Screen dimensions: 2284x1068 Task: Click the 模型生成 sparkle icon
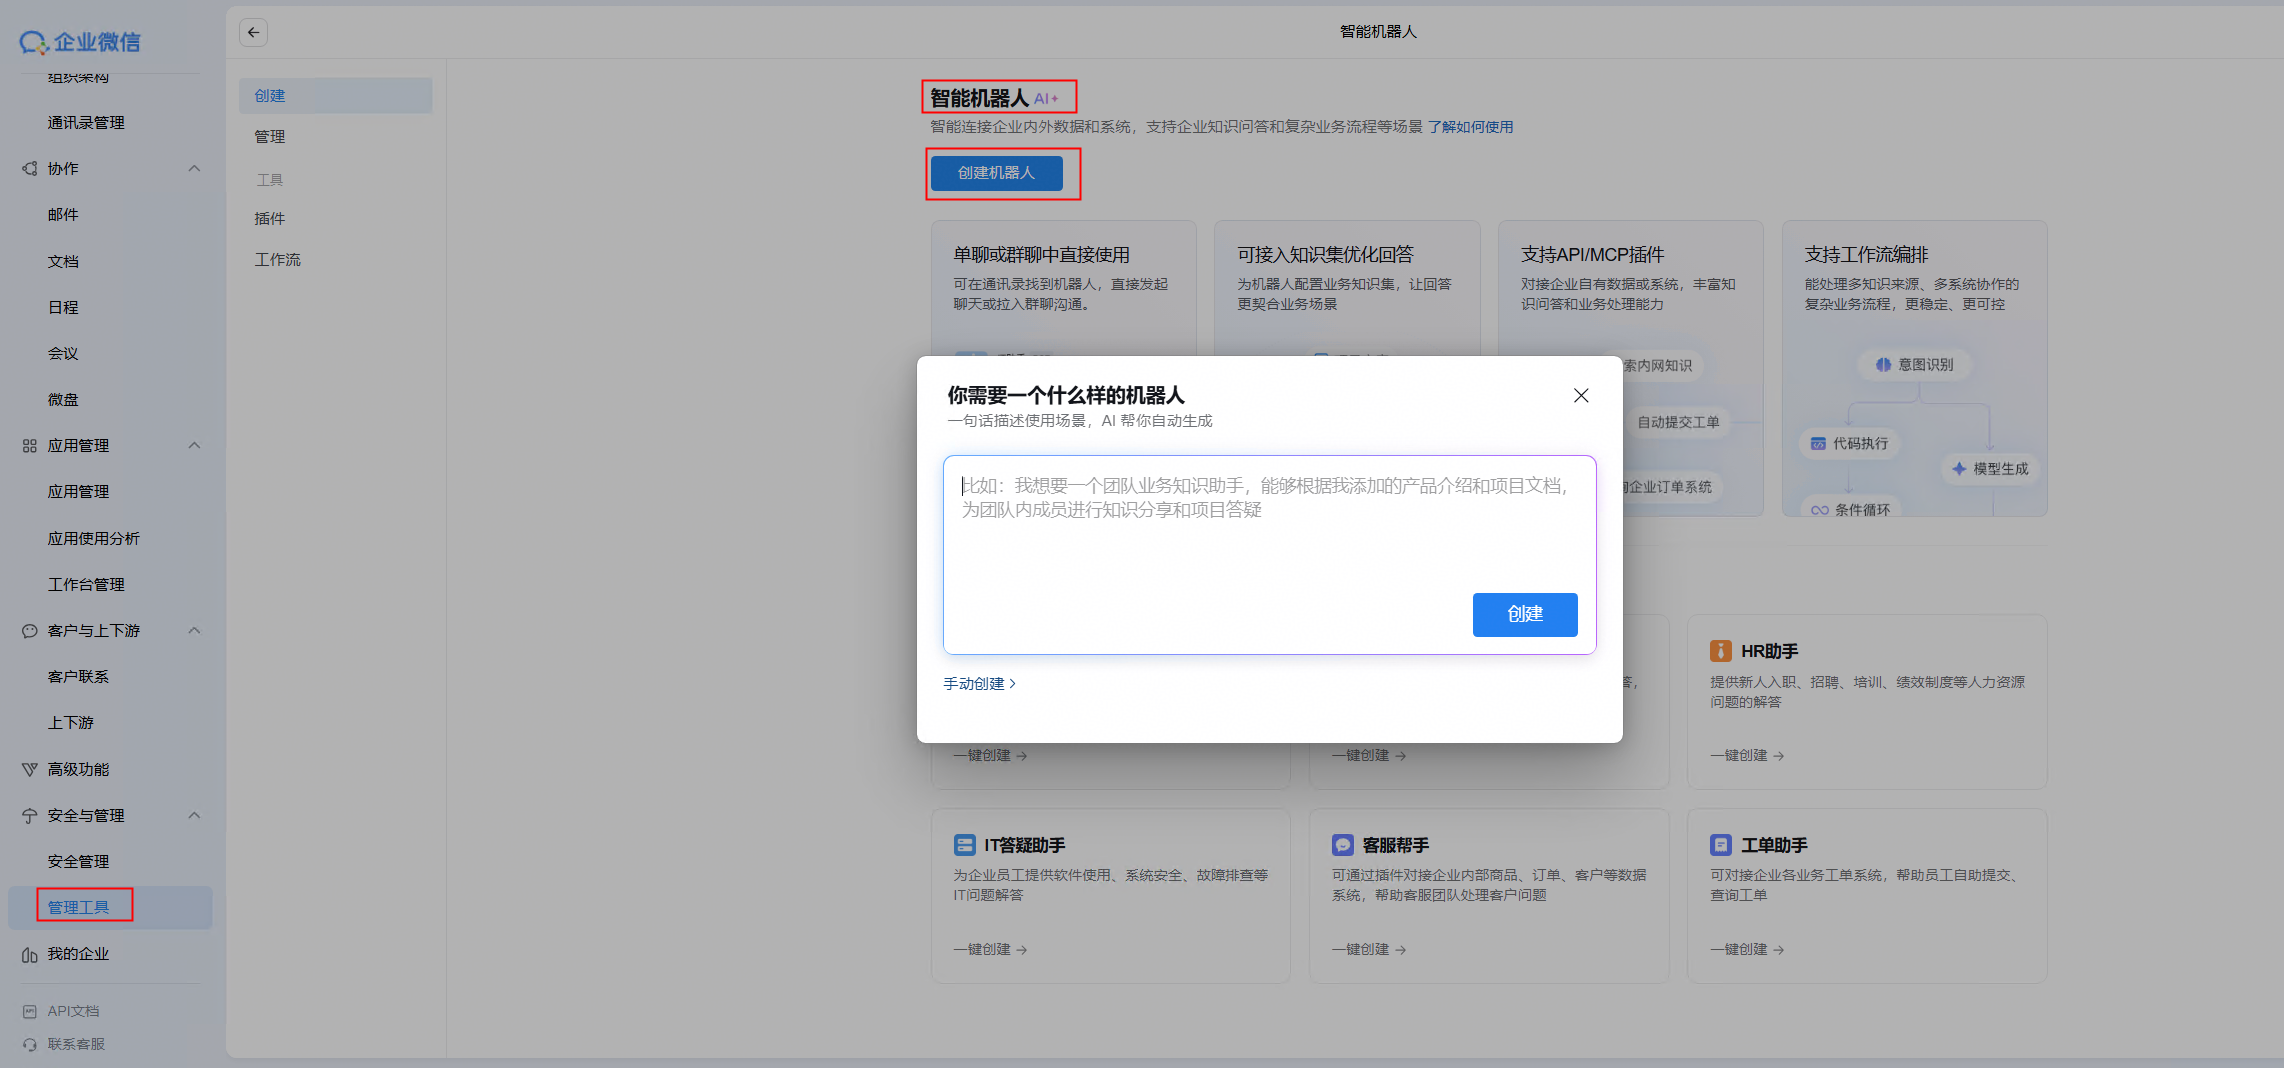(x=1959, y=469)
